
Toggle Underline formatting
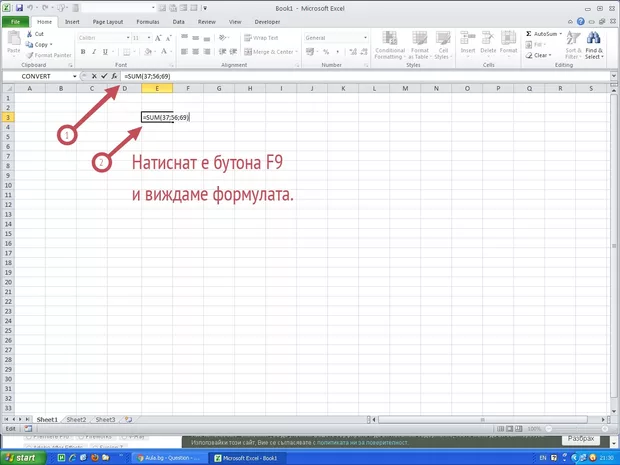[105, 52]
